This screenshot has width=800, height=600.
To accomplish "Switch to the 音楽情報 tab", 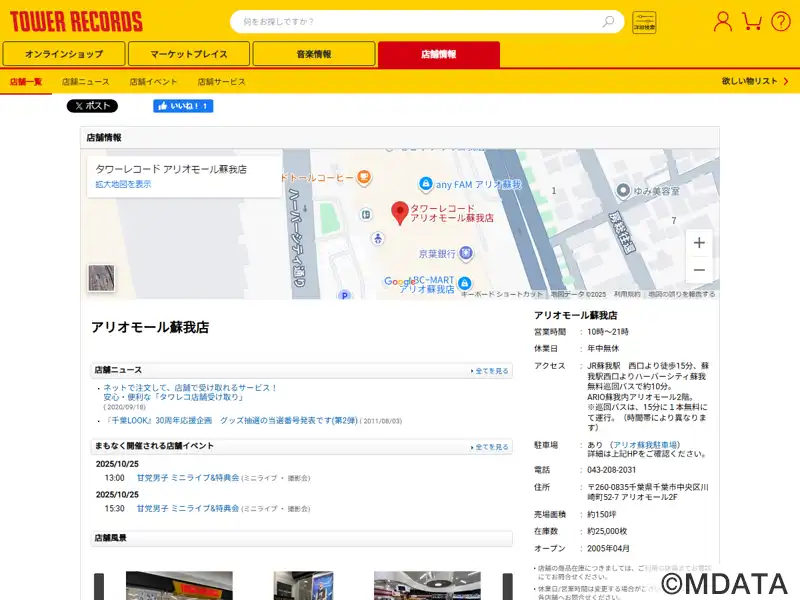I will coord(313,54).
